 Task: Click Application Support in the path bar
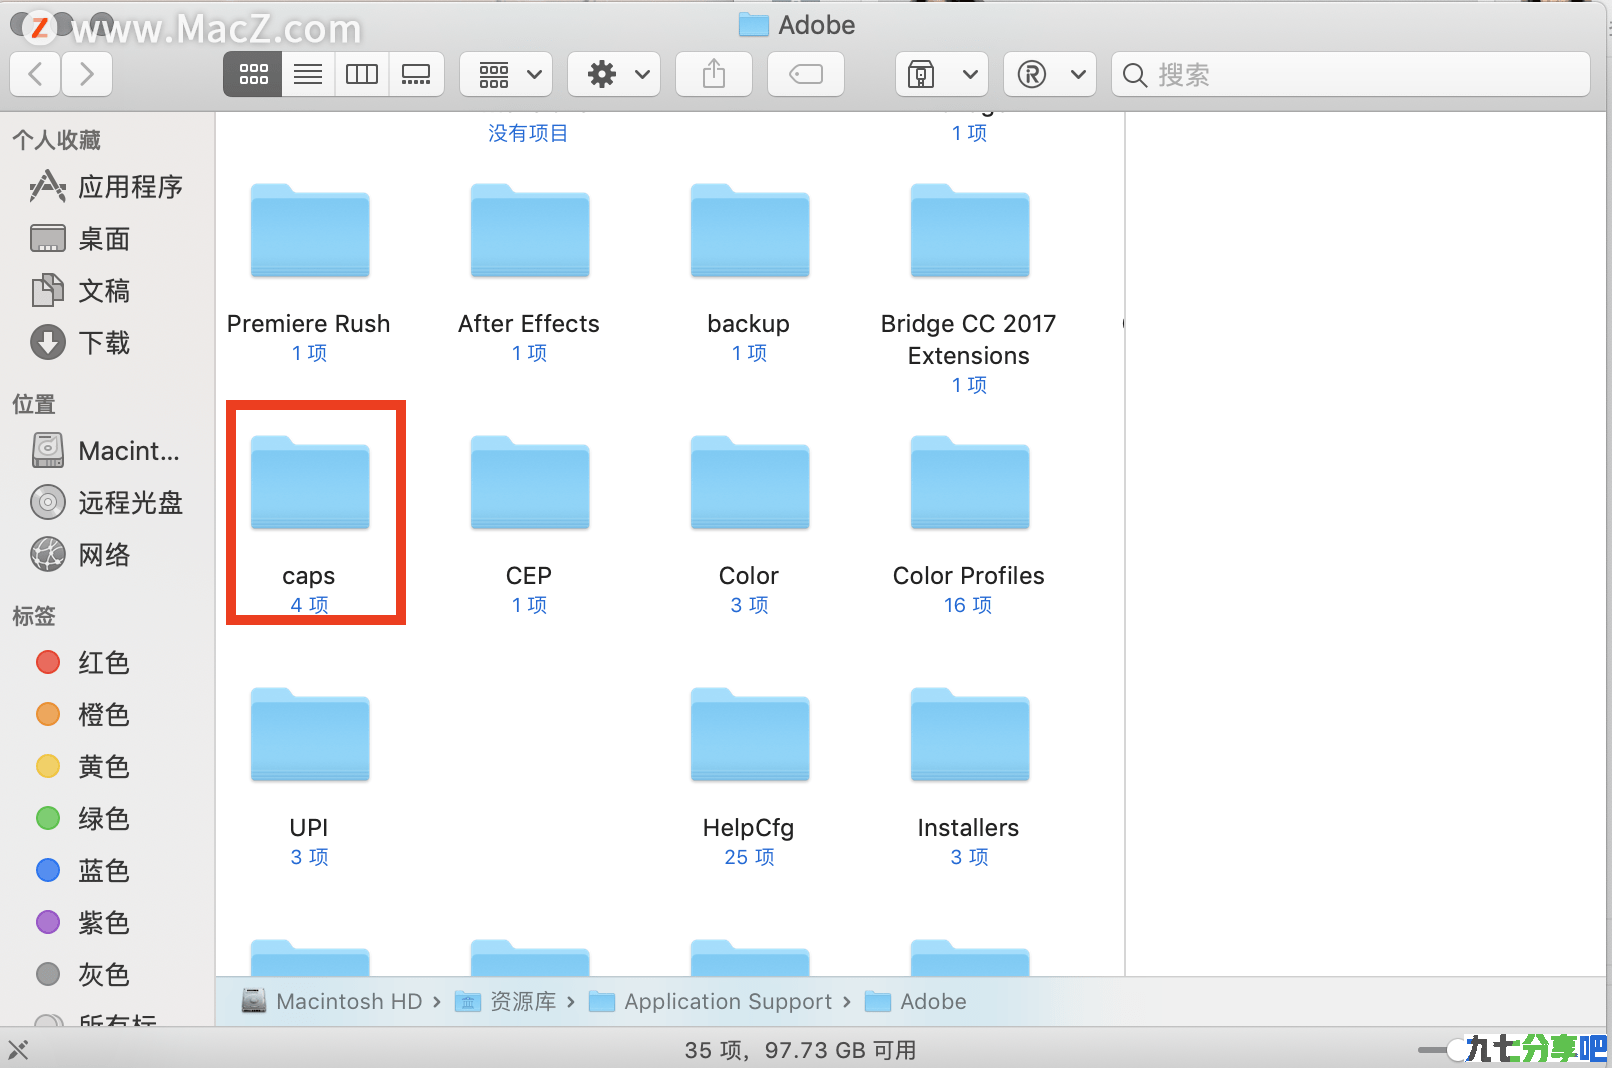(x=711, y=1001)
